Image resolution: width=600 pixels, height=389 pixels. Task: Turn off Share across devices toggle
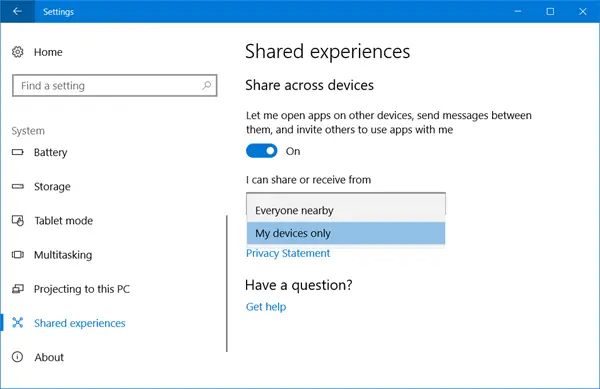click(x=261, y=151)
